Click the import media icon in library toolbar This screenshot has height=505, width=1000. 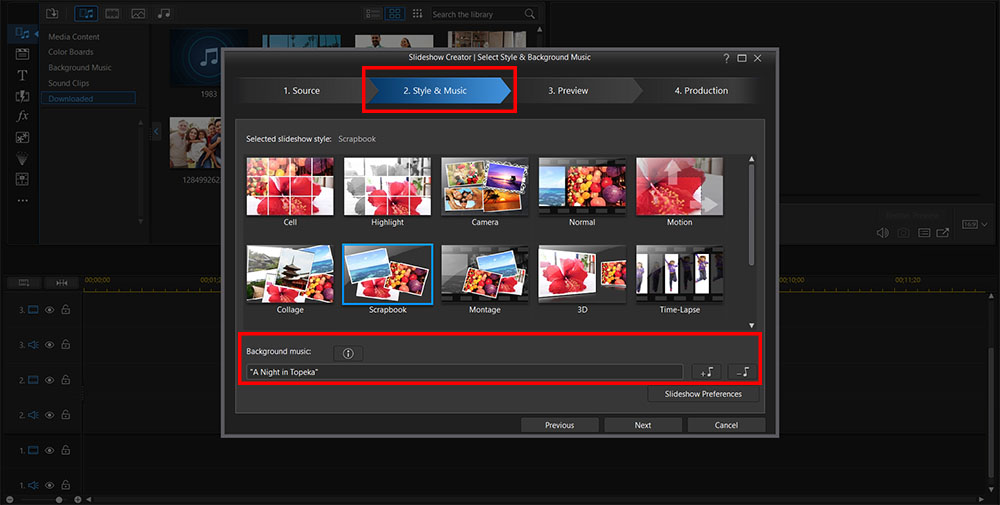point(52,13)
